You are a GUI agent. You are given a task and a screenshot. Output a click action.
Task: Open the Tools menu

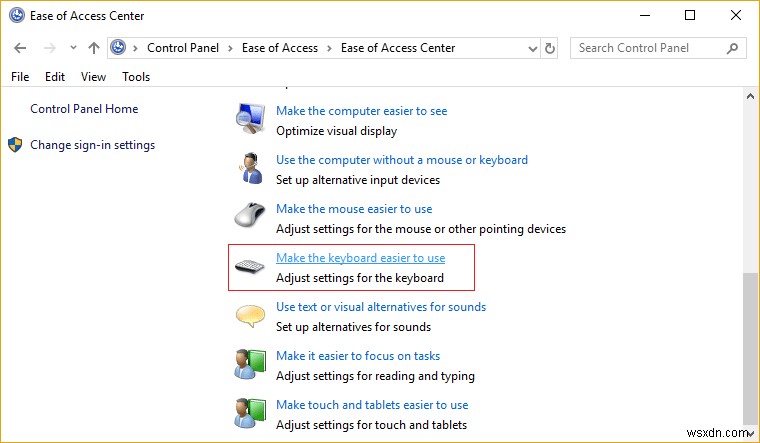(136, 77)
